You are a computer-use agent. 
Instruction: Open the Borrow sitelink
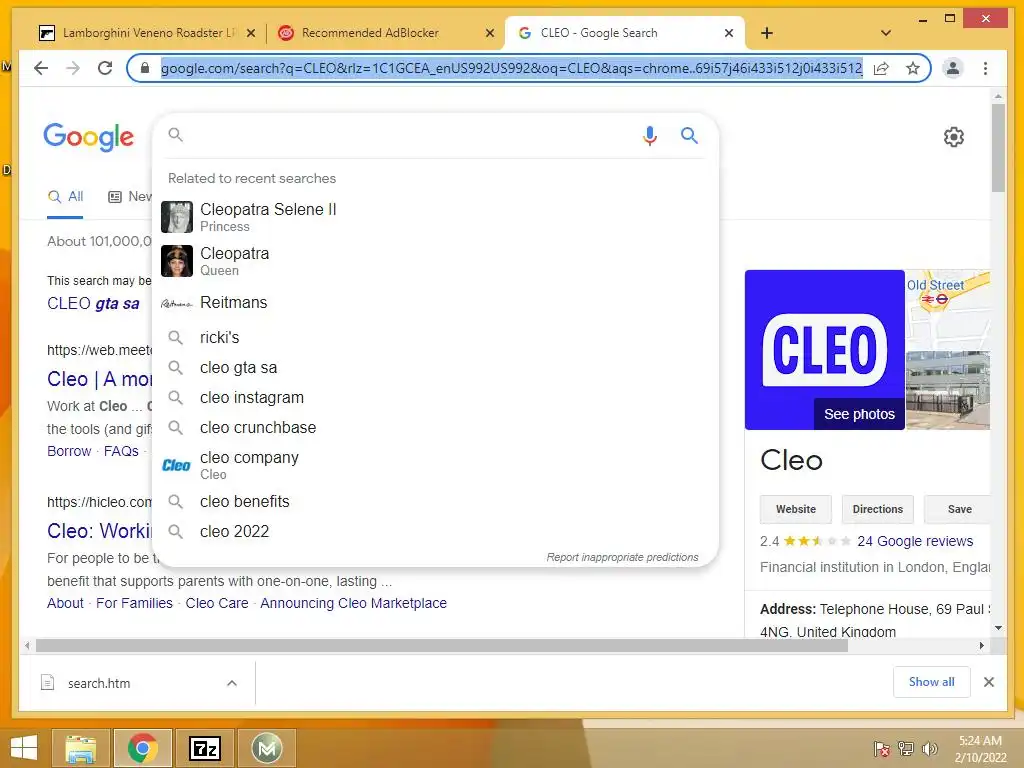coord(69,451)
